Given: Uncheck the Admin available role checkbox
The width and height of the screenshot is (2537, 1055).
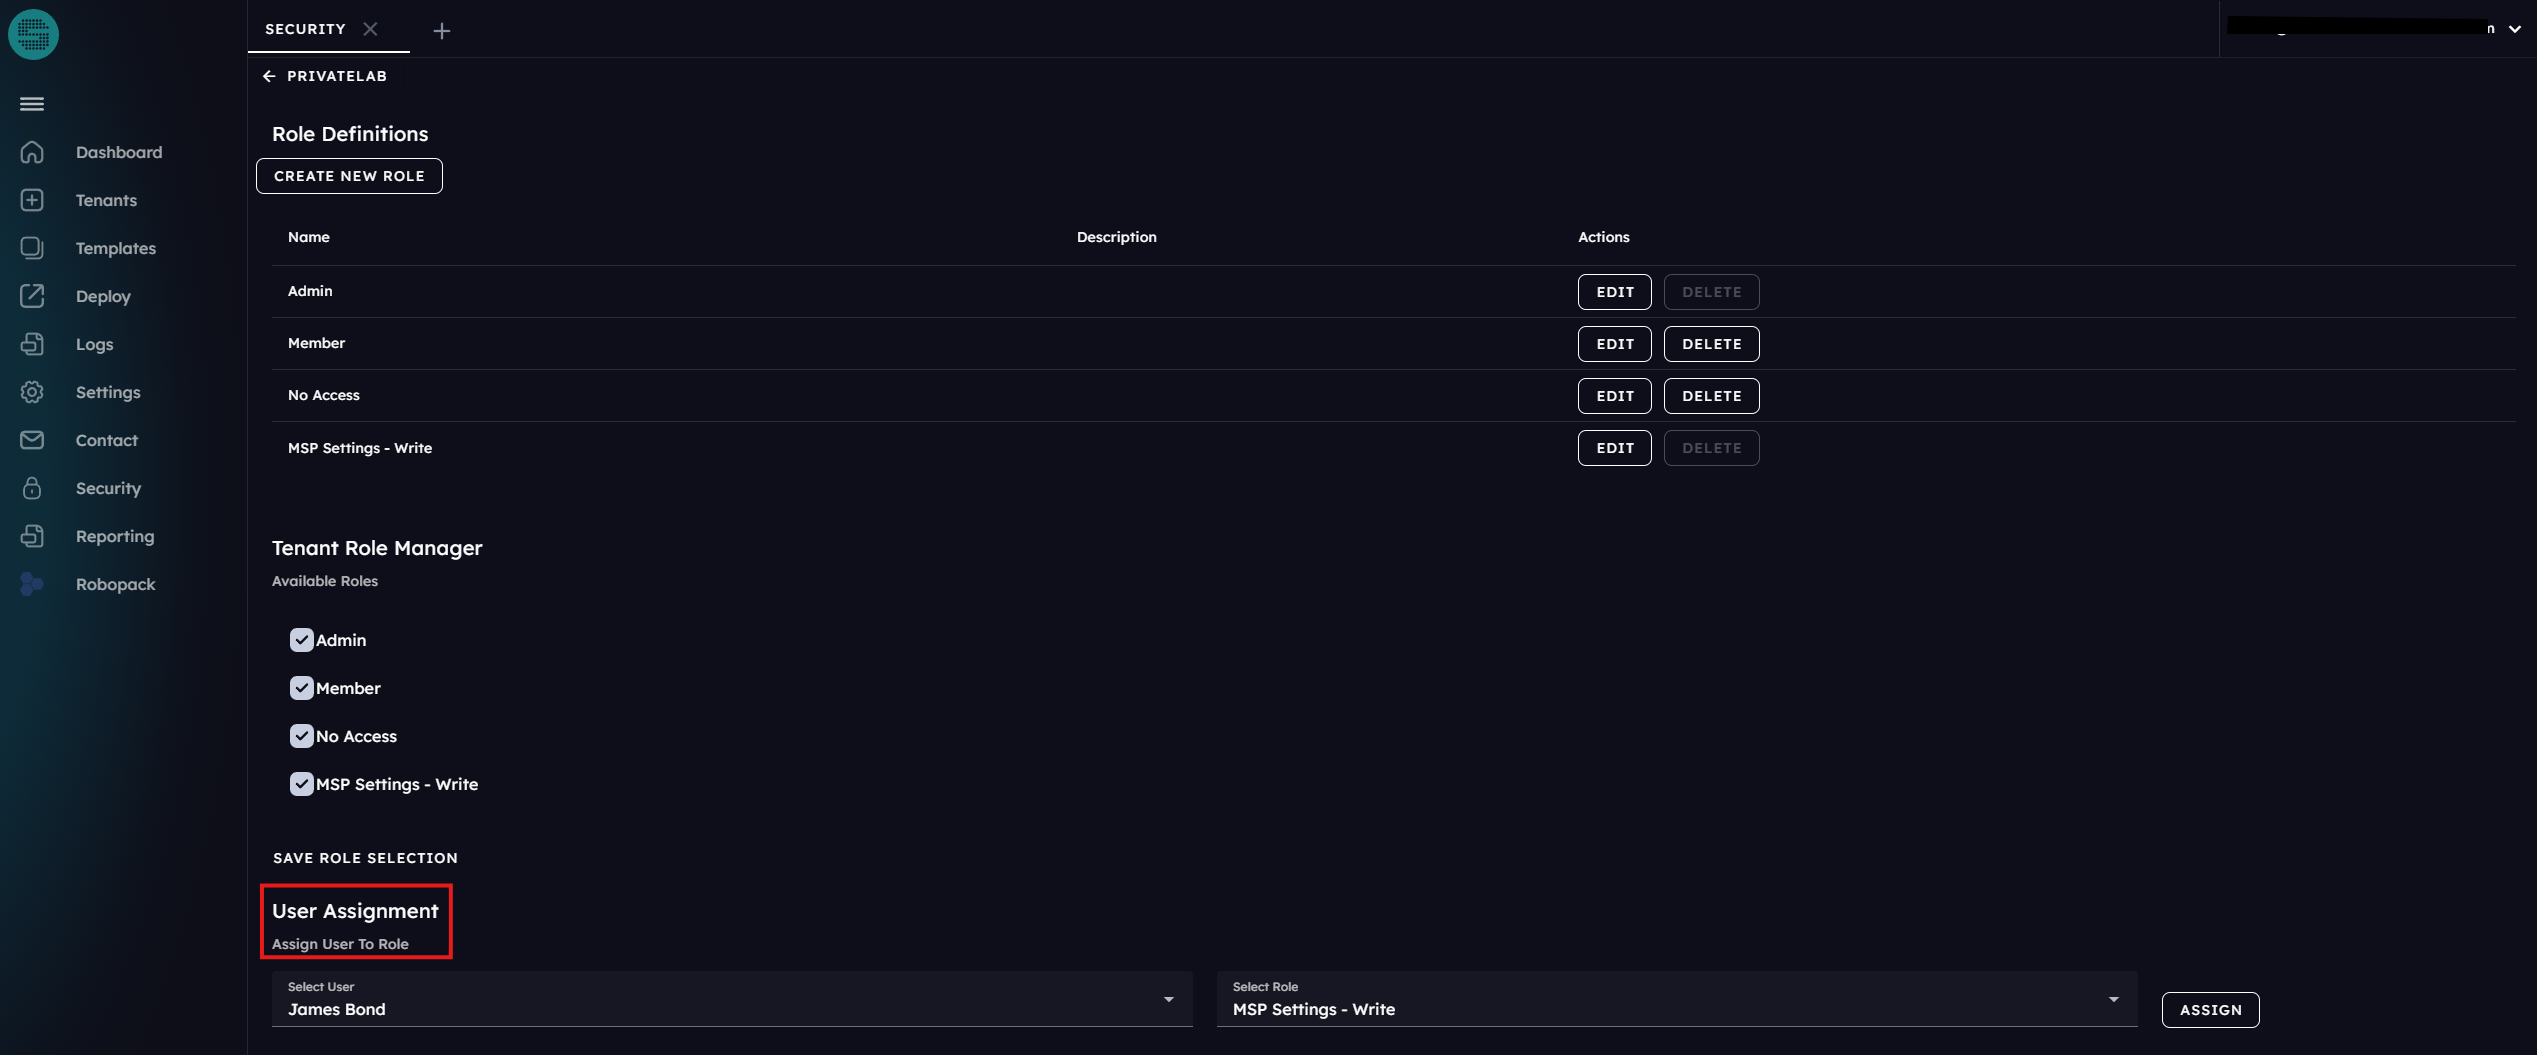Looking at the screenshot, I should pyautogui.click(x=301, y=640).
